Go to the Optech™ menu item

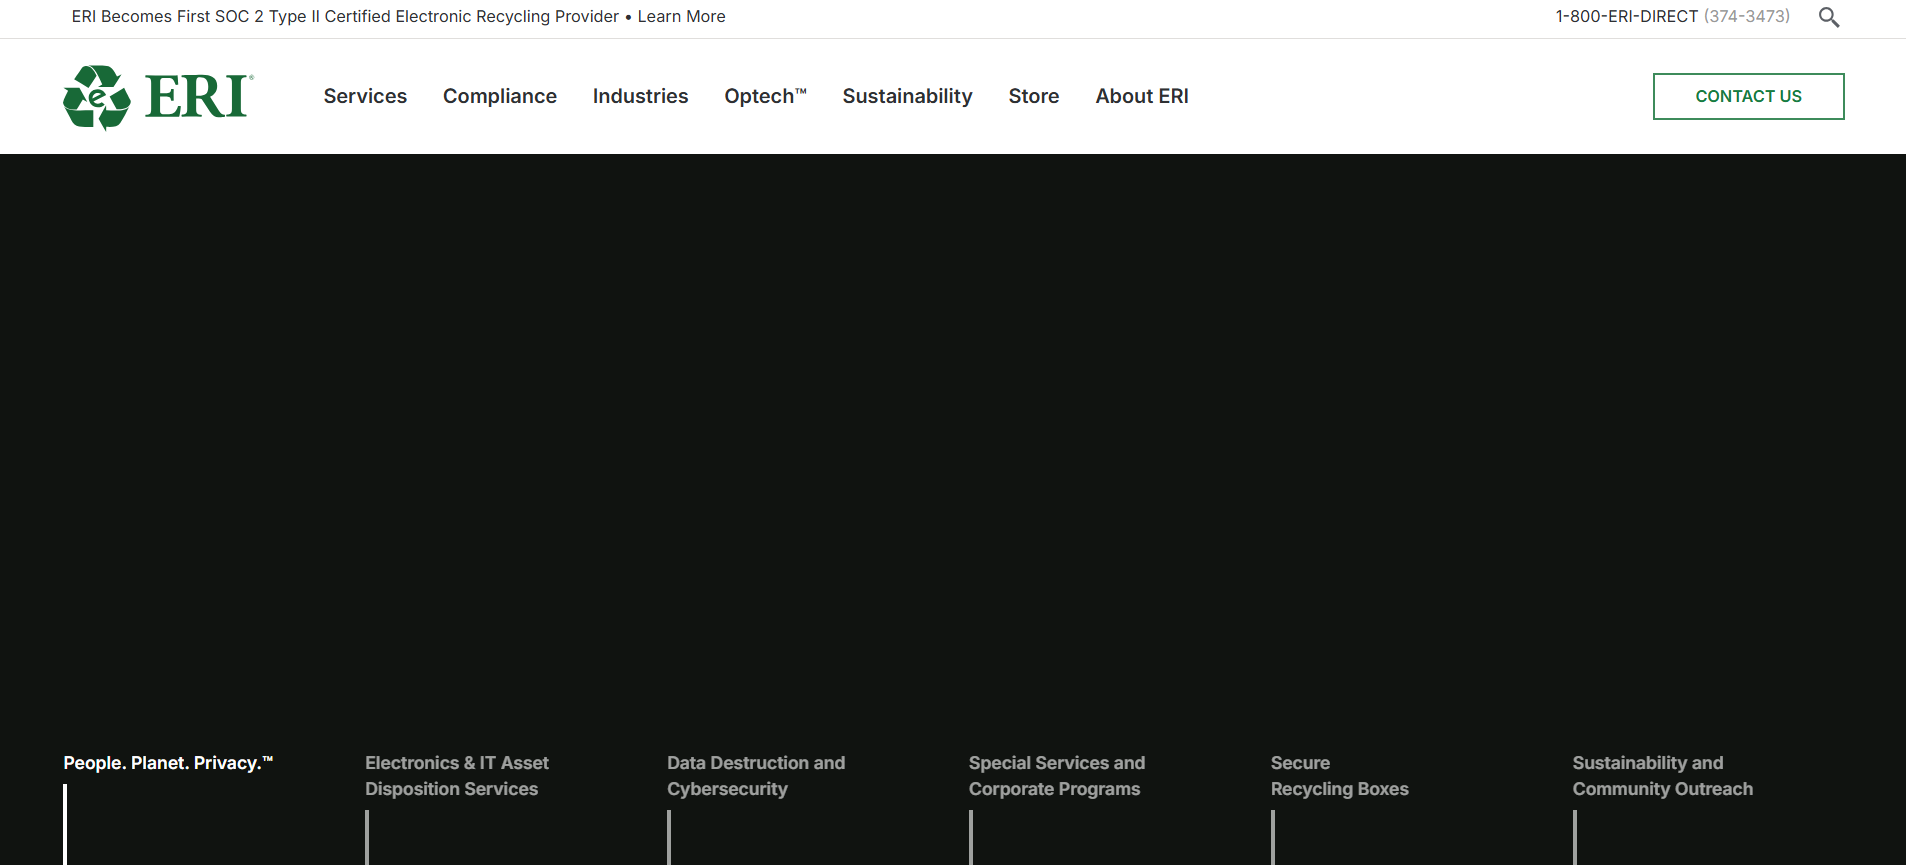coord(764,96)
